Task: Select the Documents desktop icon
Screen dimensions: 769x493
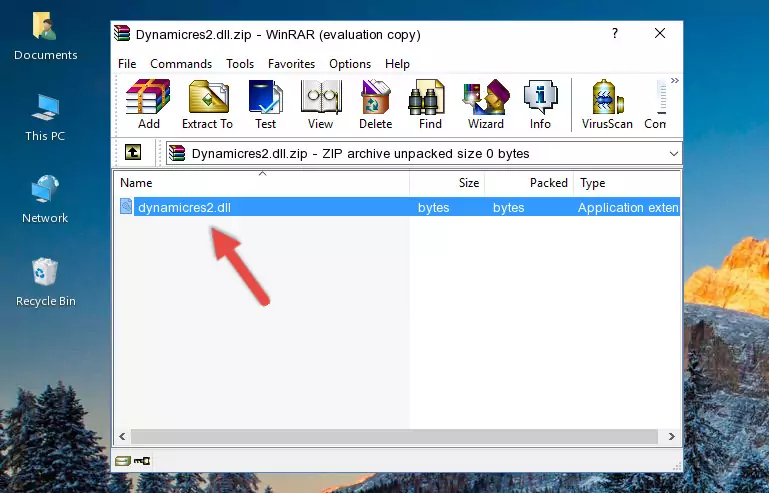Action: tap(45, 37)
